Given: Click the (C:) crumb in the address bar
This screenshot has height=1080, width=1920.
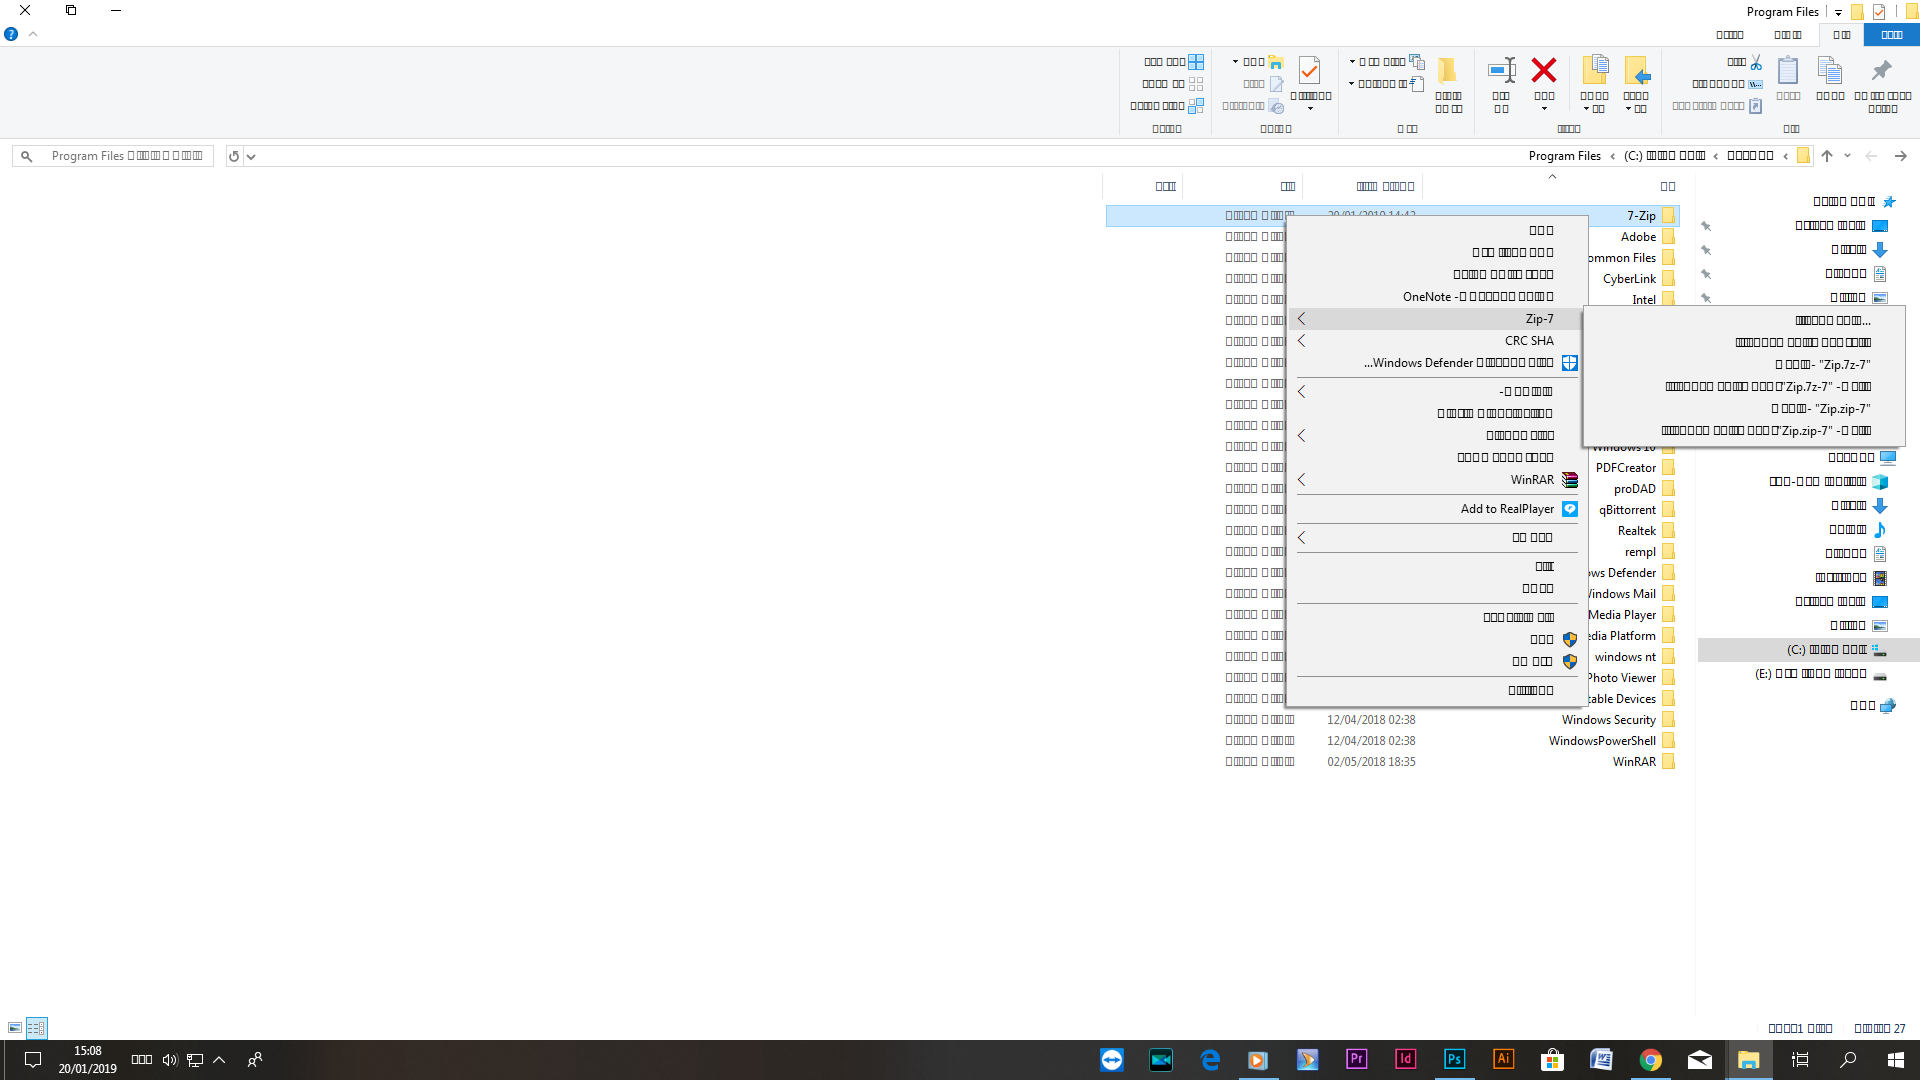Looking at the screenshot, I should [1665, 156].
